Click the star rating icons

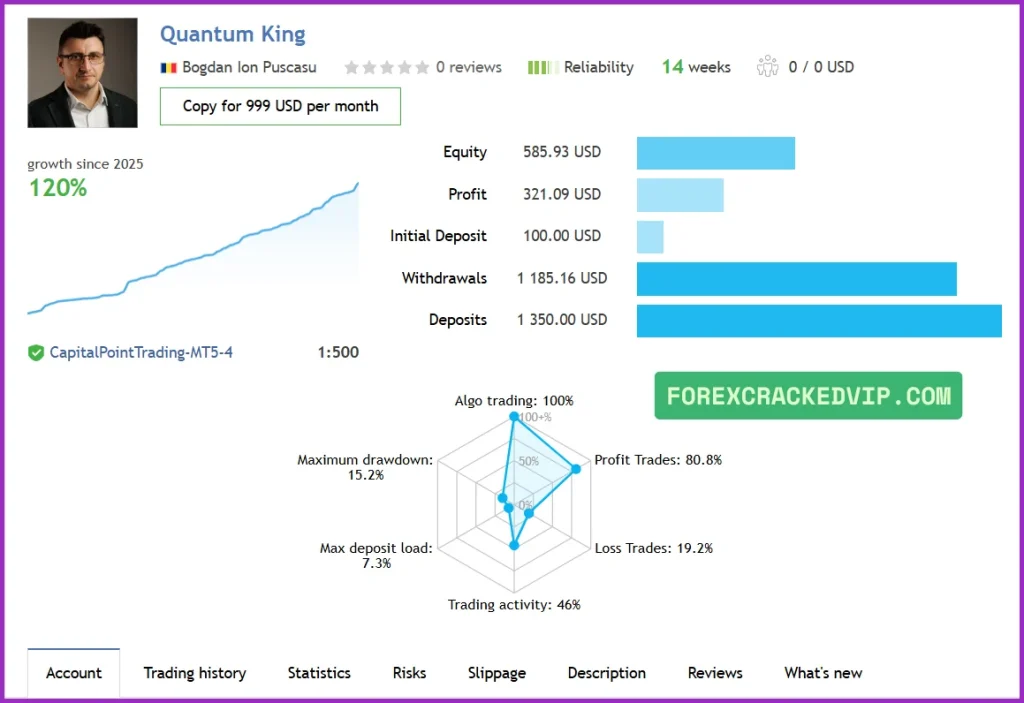tap(386, 67)
